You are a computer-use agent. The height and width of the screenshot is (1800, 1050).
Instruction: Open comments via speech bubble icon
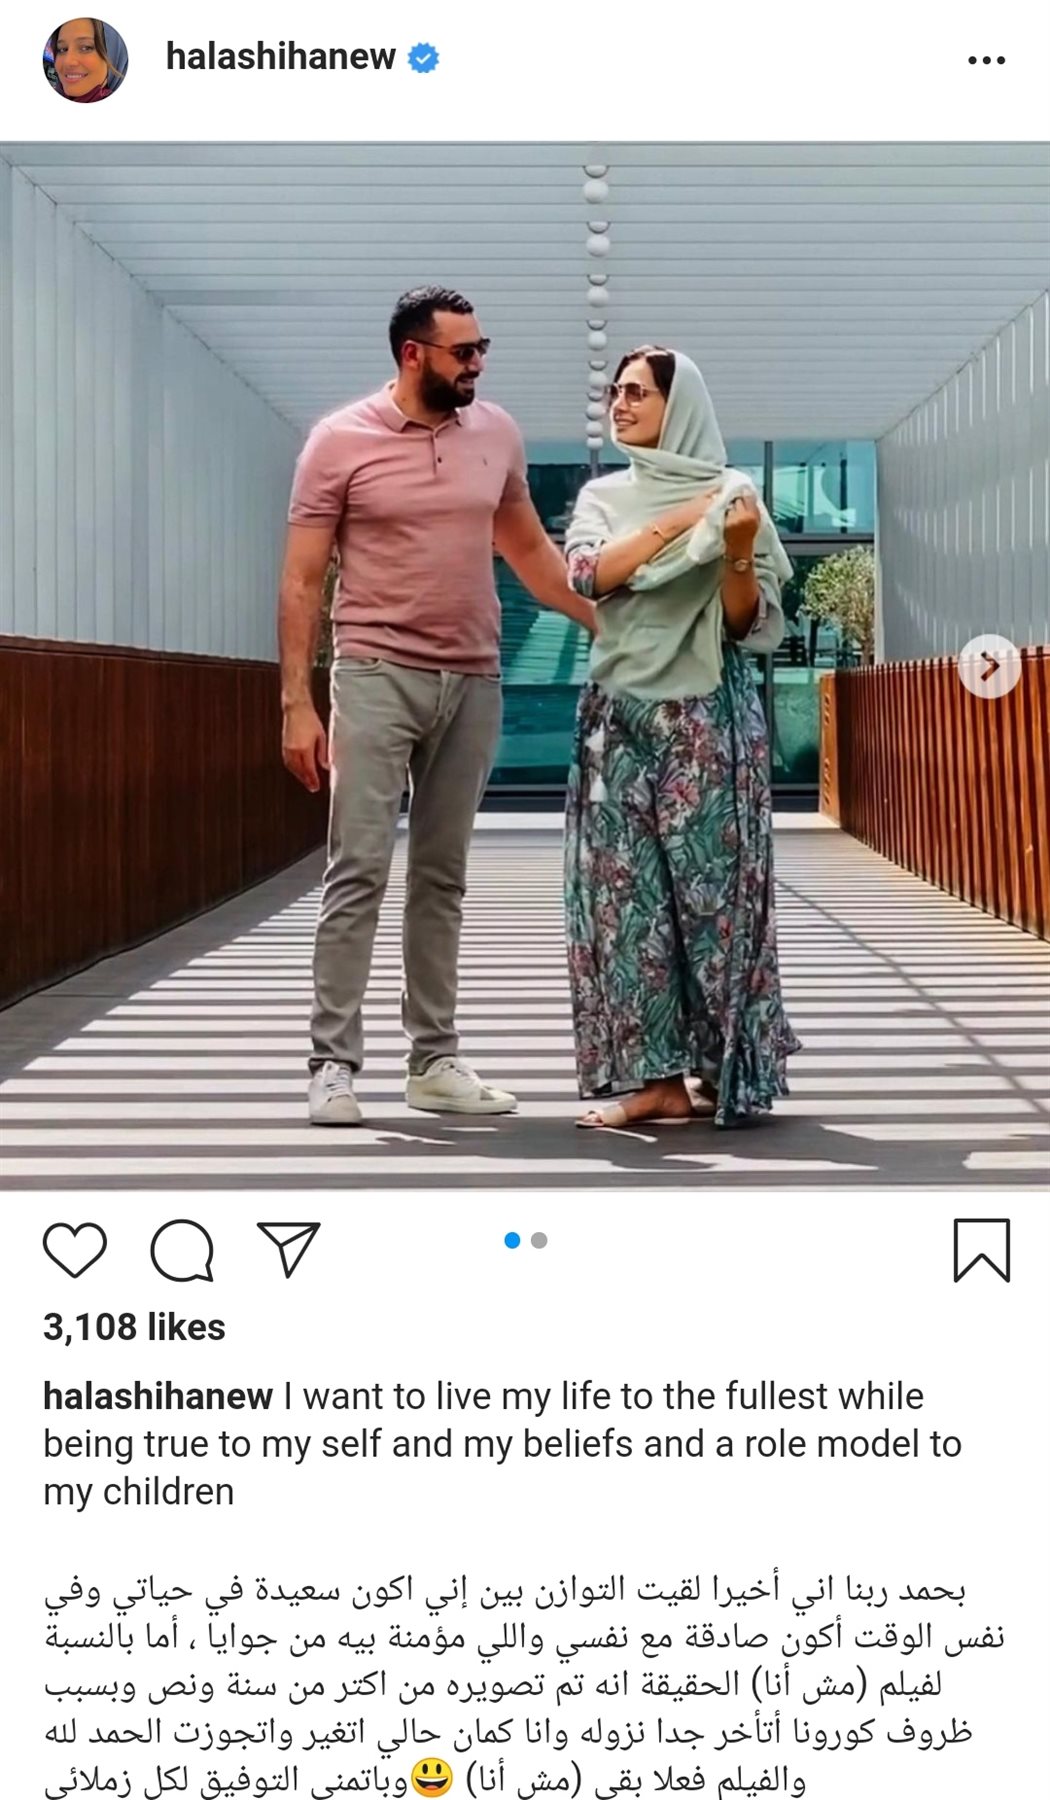coord(182,1250)
